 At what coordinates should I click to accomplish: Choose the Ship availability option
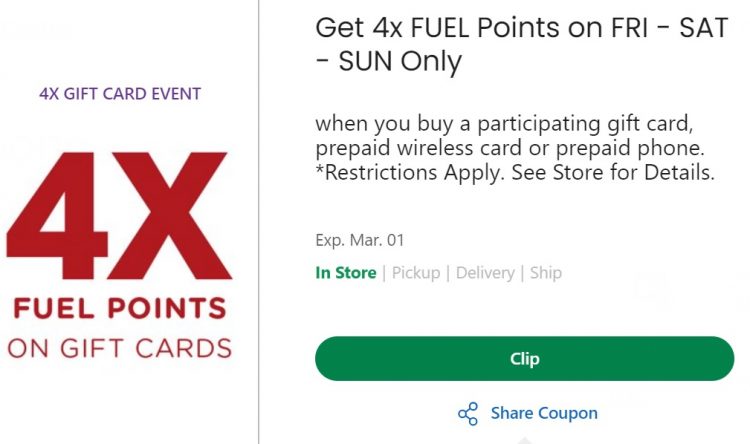(546, 273)
